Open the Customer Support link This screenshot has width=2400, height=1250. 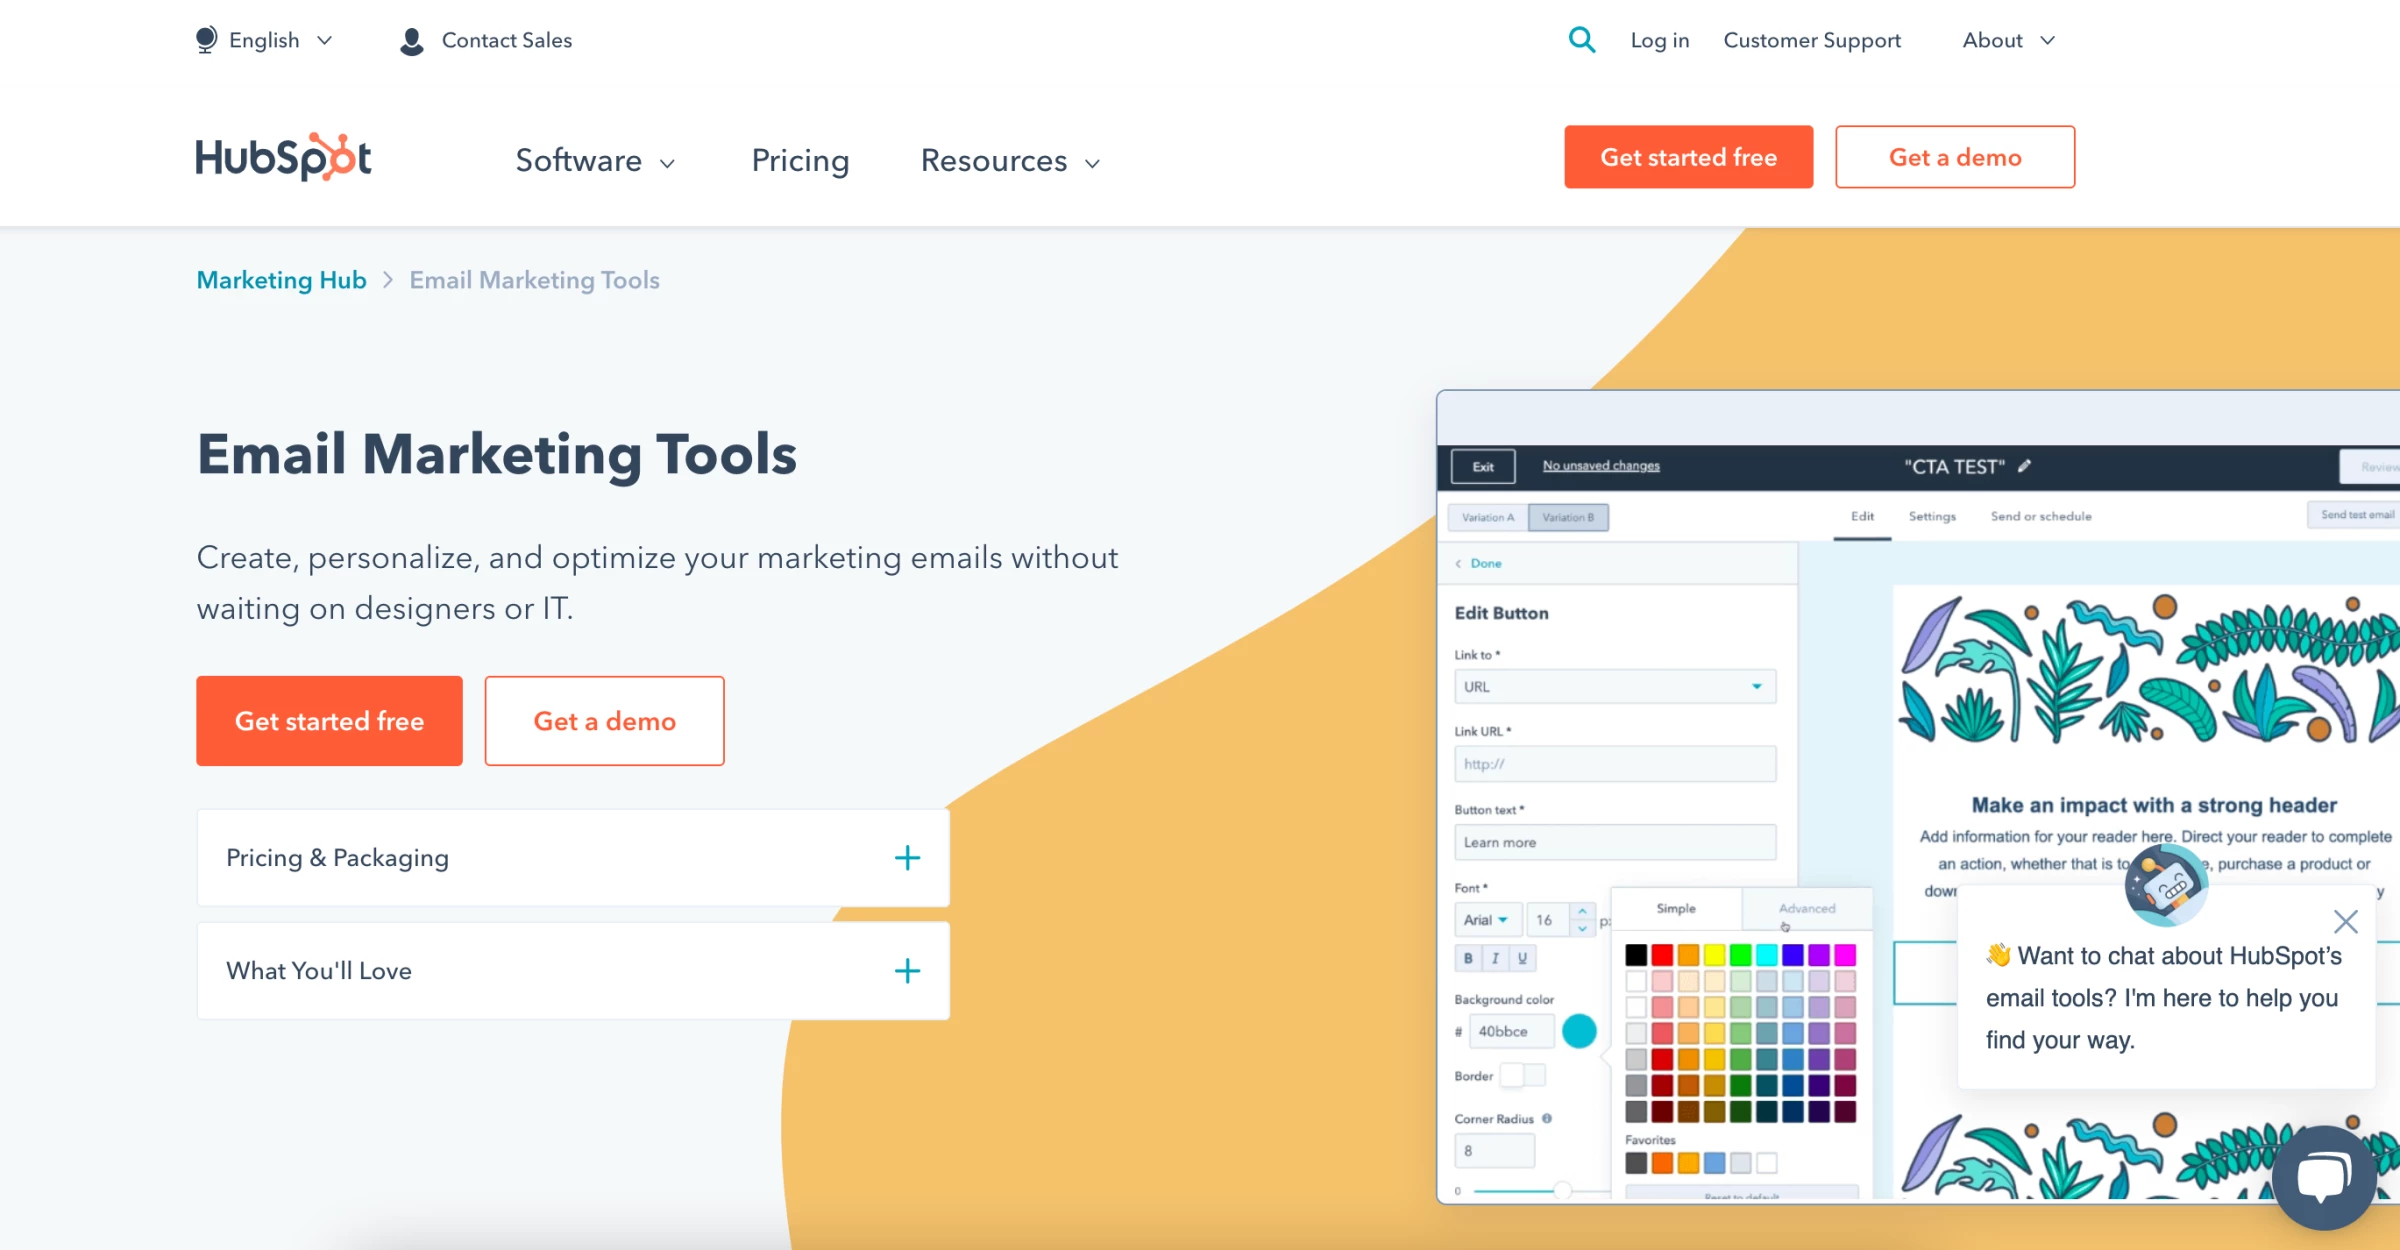click(1812, 40)
